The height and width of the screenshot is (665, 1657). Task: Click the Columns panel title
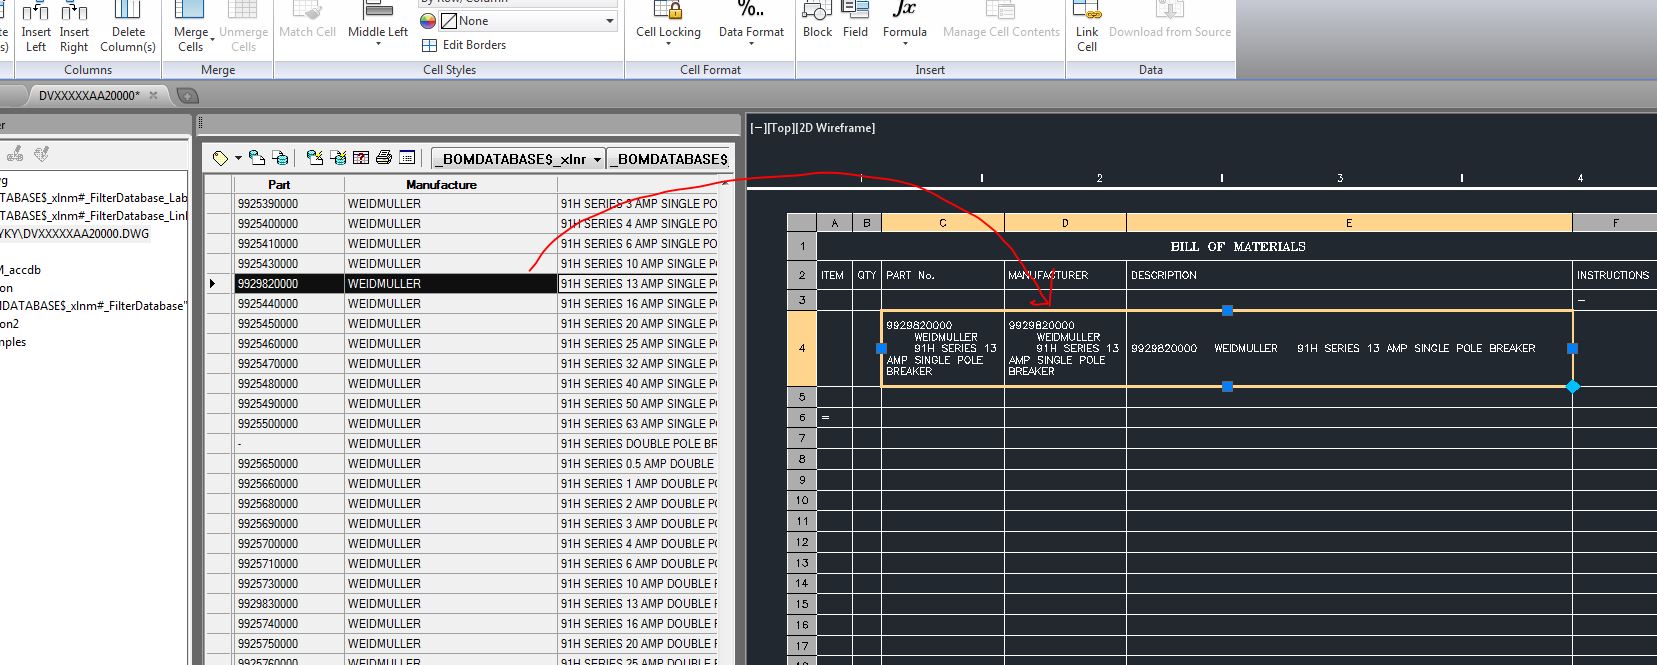pos(88,70)
